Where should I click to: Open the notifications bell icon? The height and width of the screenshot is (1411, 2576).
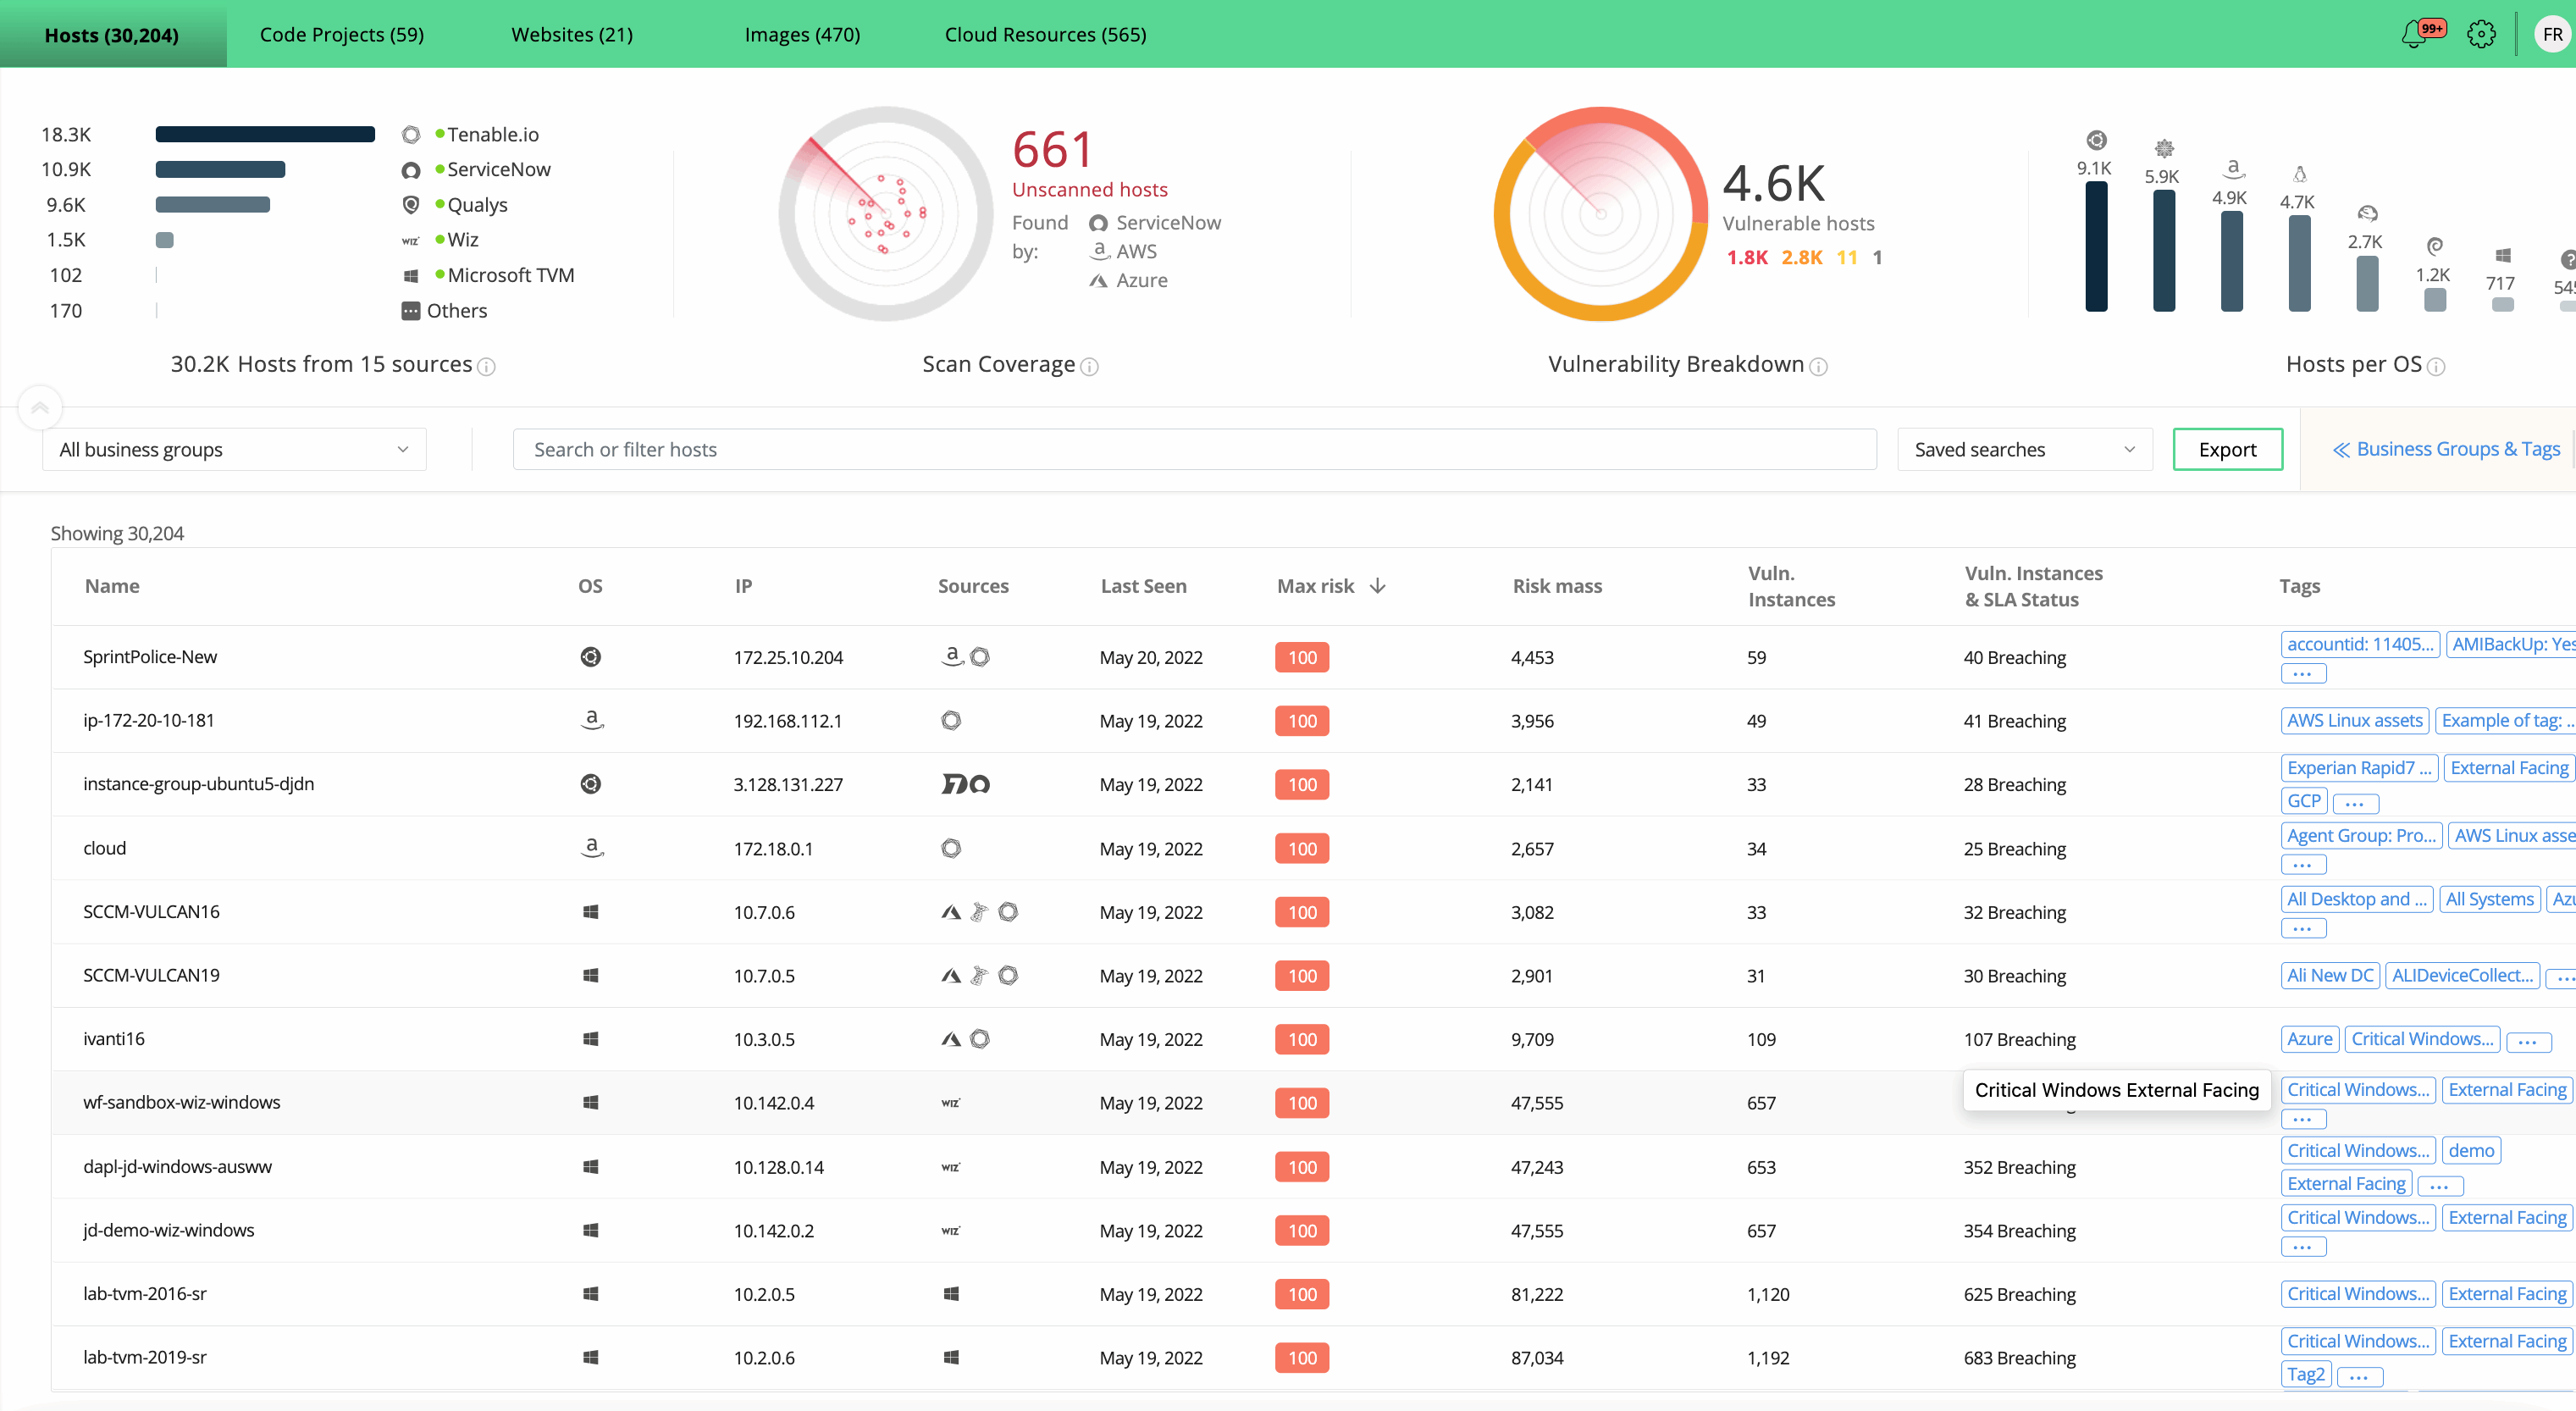(x=2416, y=35)
